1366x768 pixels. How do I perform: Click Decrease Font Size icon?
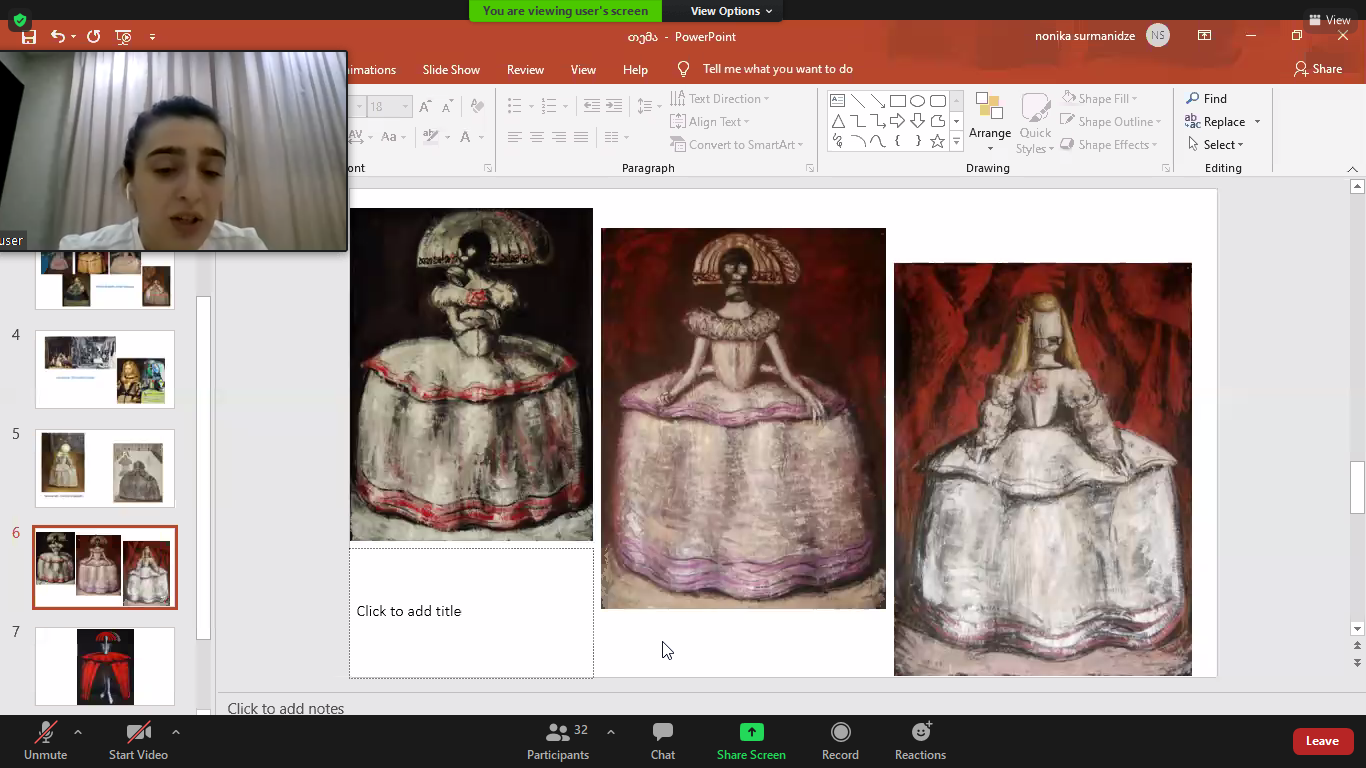446,106
